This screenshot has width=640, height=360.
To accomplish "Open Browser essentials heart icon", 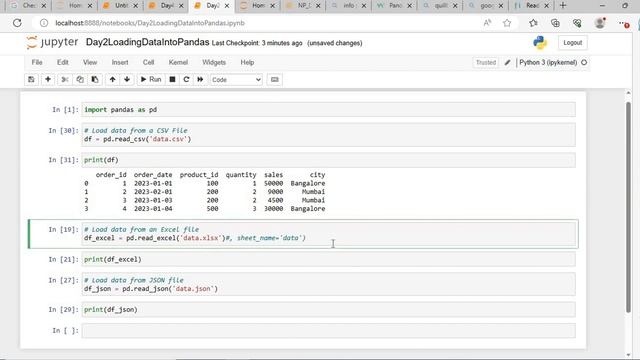I will tap(577, 23).
